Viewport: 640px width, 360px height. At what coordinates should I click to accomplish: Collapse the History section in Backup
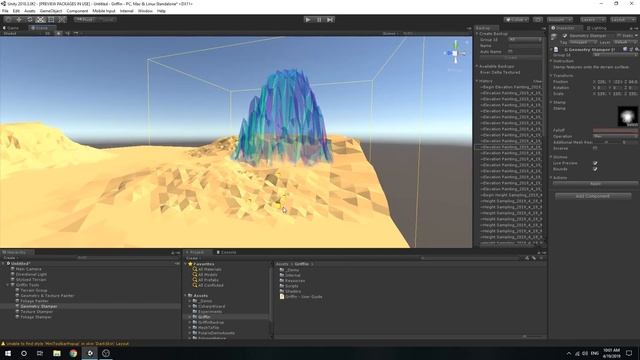coord(477,81)
